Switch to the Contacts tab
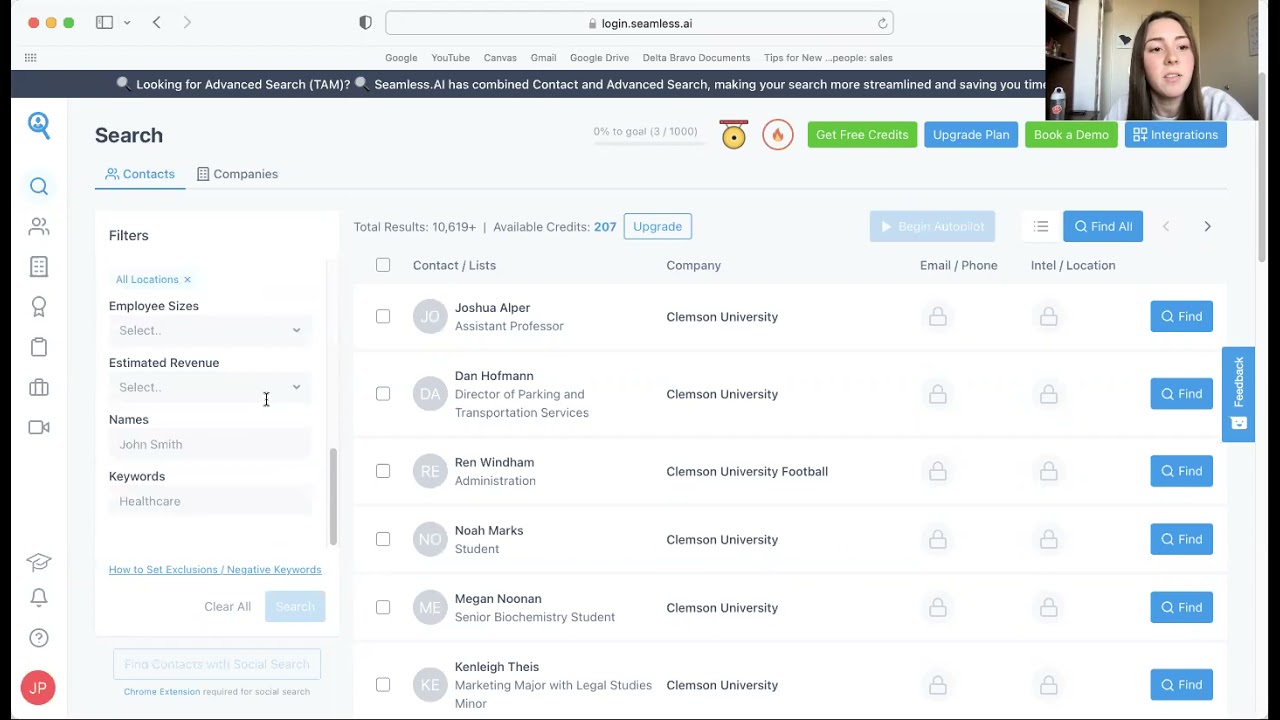This screenshot has height=720, width=1280. click(x=140, y=174)
